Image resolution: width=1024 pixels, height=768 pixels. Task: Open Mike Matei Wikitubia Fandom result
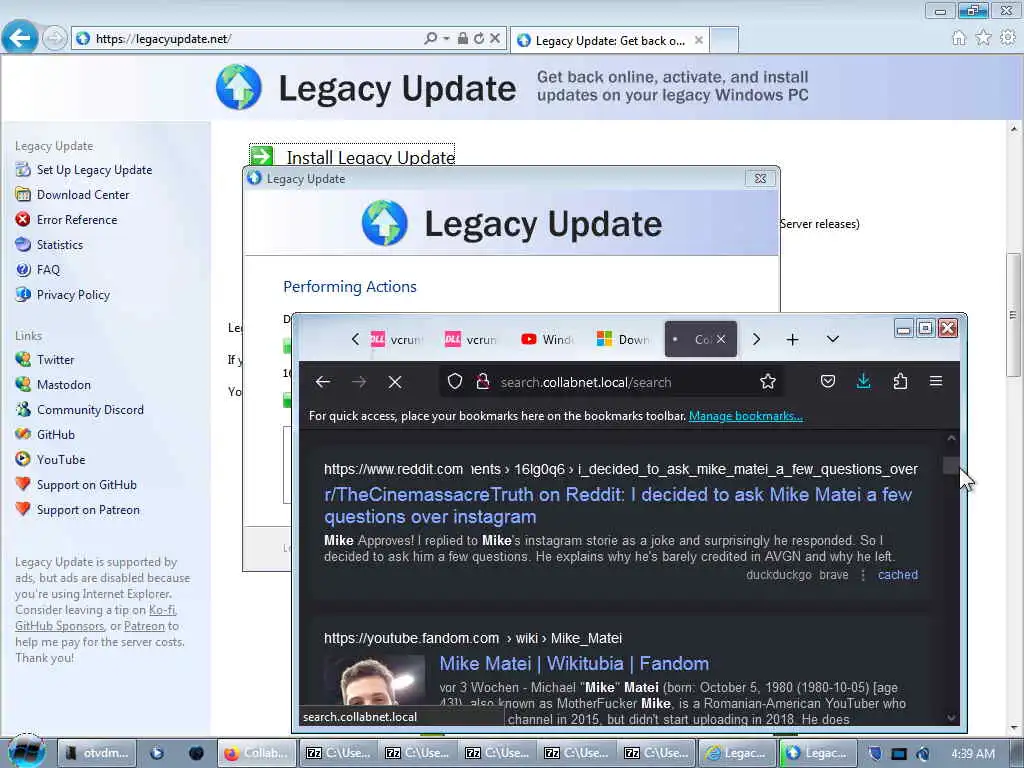[574, 664]
